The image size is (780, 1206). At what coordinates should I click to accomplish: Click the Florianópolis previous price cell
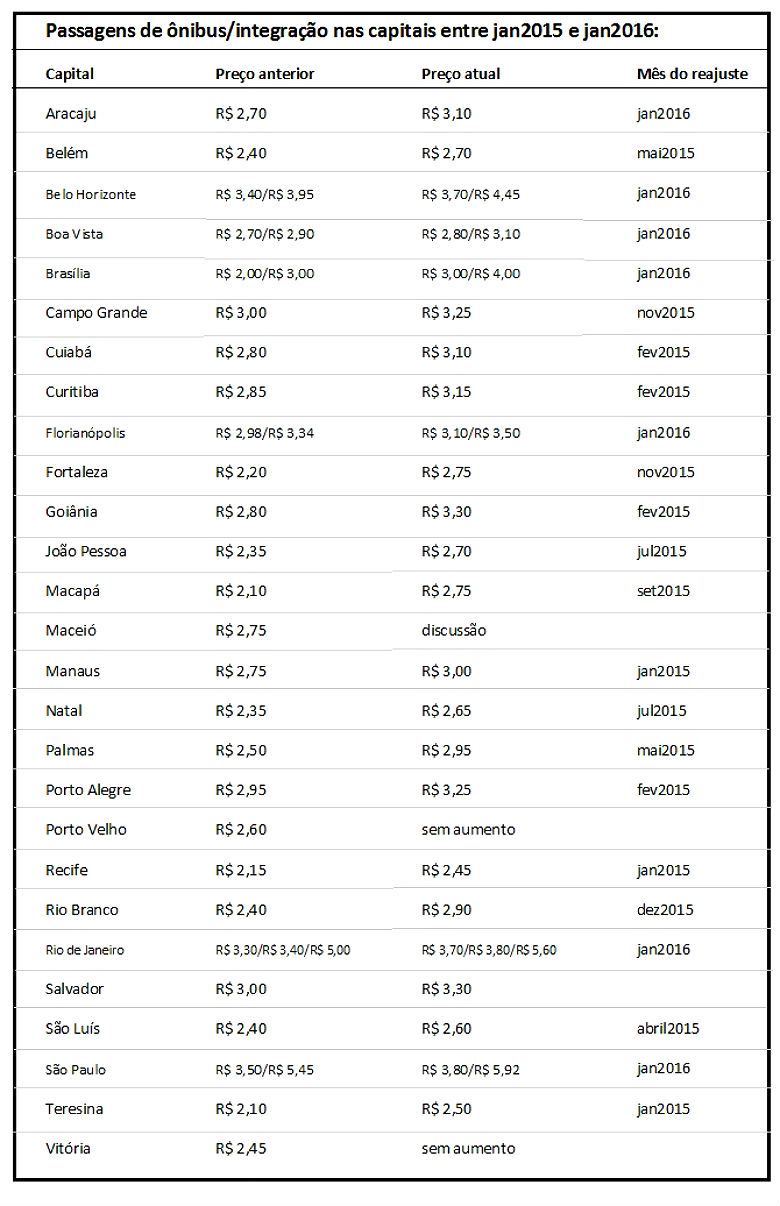[265, 433]
